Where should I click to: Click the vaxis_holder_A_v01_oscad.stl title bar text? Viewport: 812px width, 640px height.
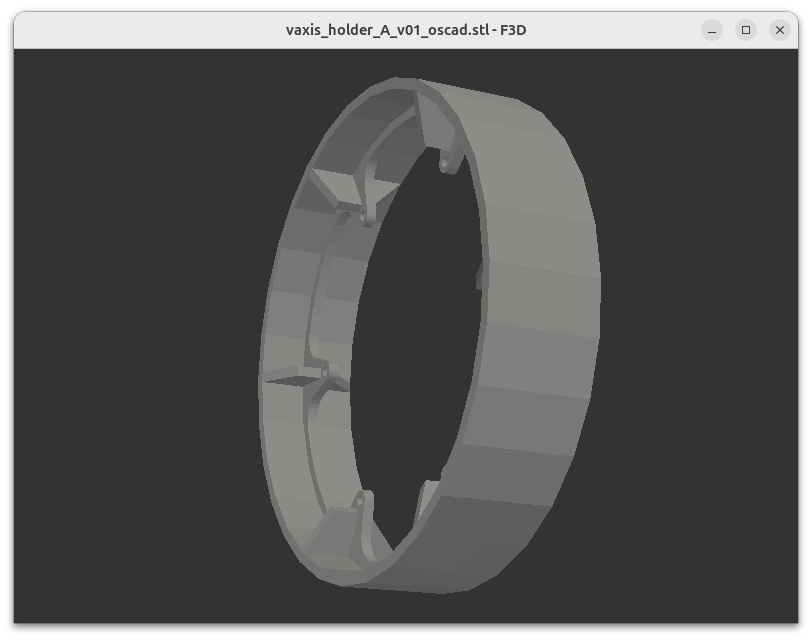click(x=405, y=30)
